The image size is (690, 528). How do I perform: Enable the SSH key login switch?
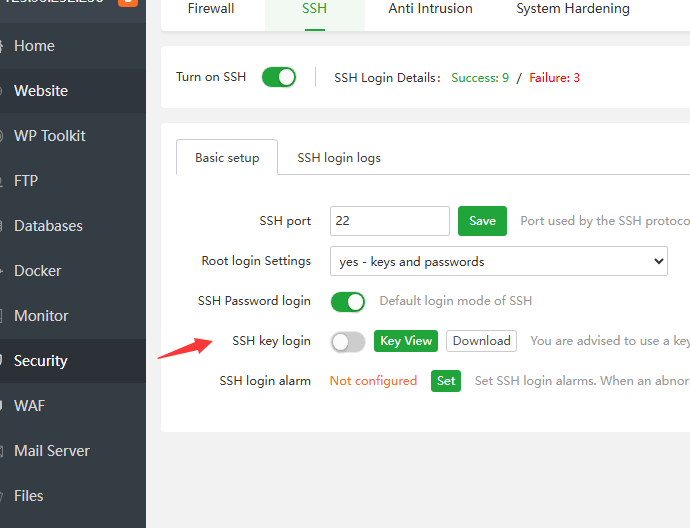(348, 342)
